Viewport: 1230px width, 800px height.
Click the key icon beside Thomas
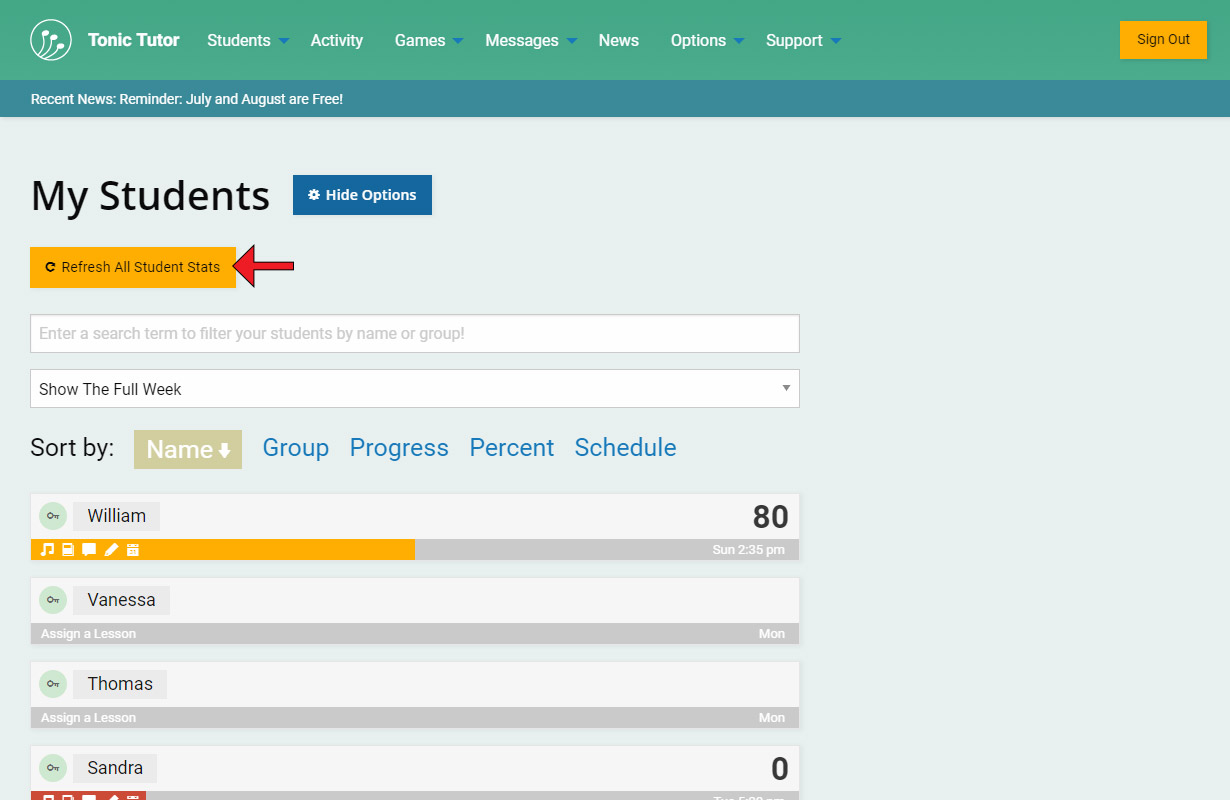point(53,684)
